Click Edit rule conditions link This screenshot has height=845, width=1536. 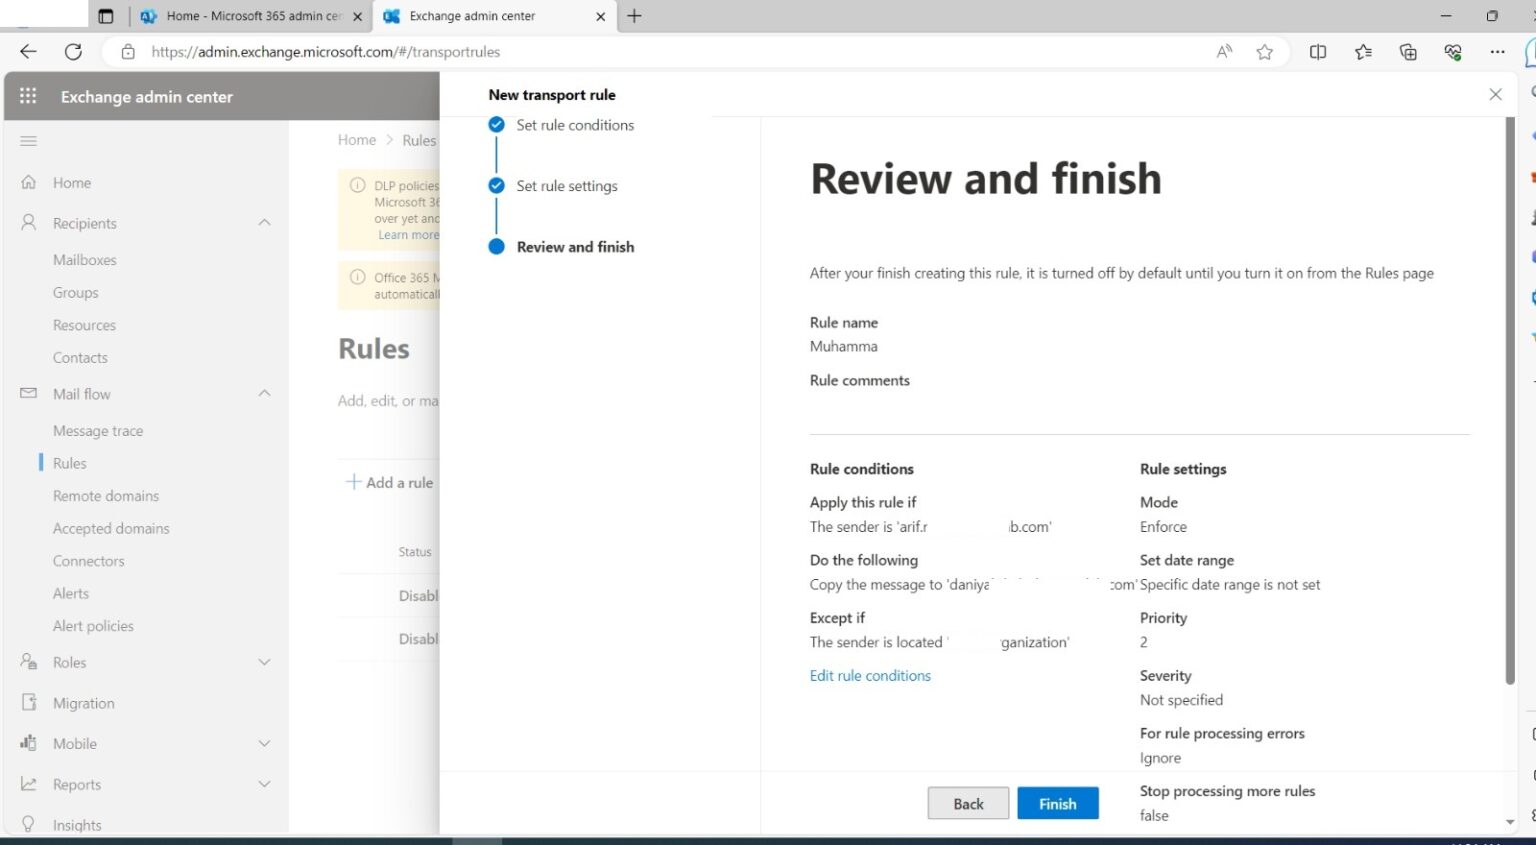pyautogui.click(x=870, y=676)
